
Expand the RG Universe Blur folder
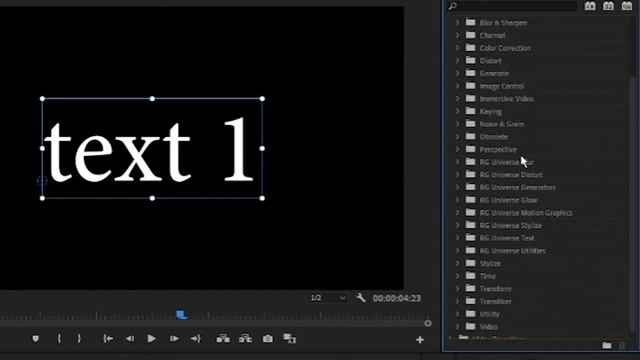point(458,162)
